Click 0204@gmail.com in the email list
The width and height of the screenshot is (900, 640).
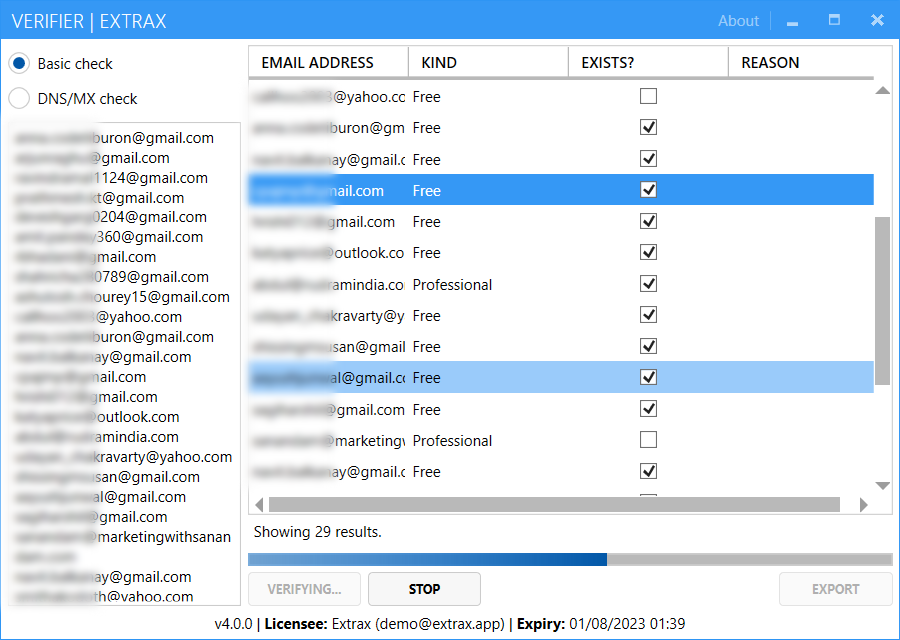tap(111, 217)
